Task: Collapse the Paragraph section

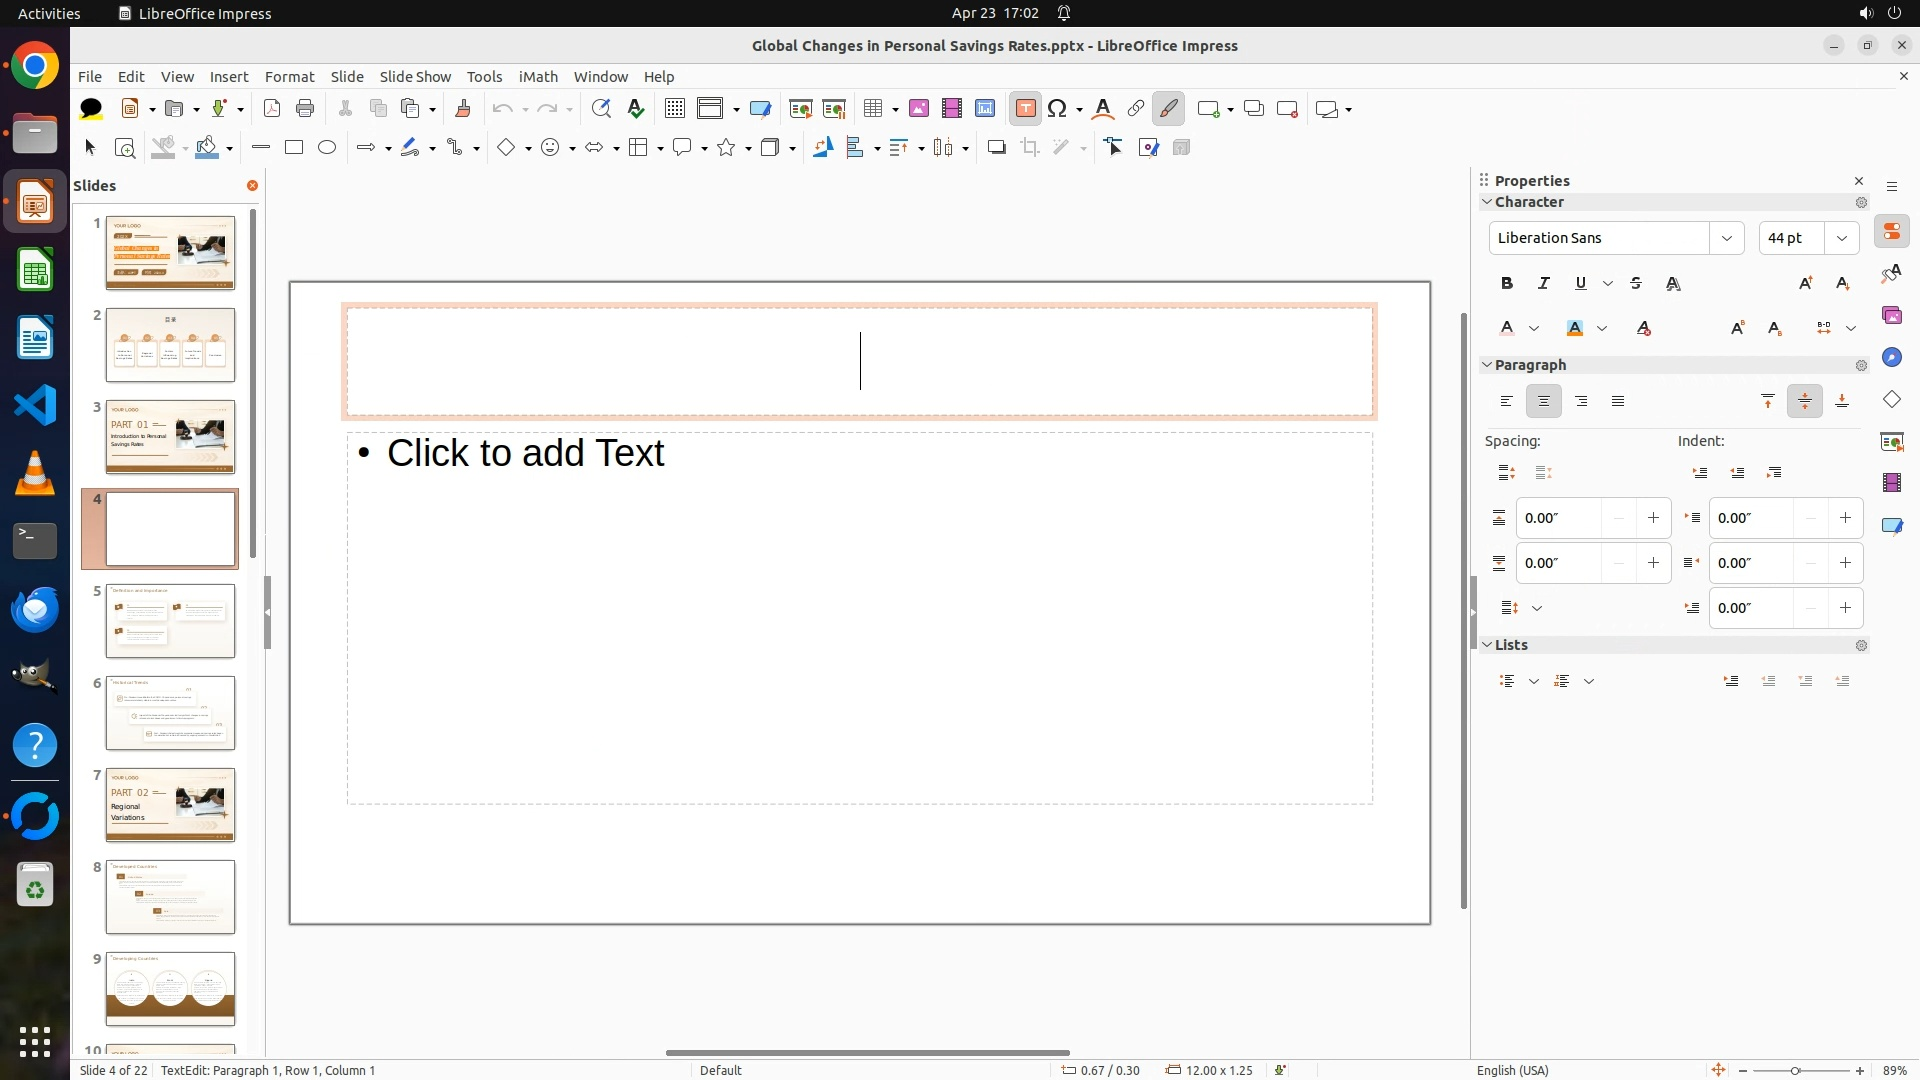Action: click(1487, 365)
